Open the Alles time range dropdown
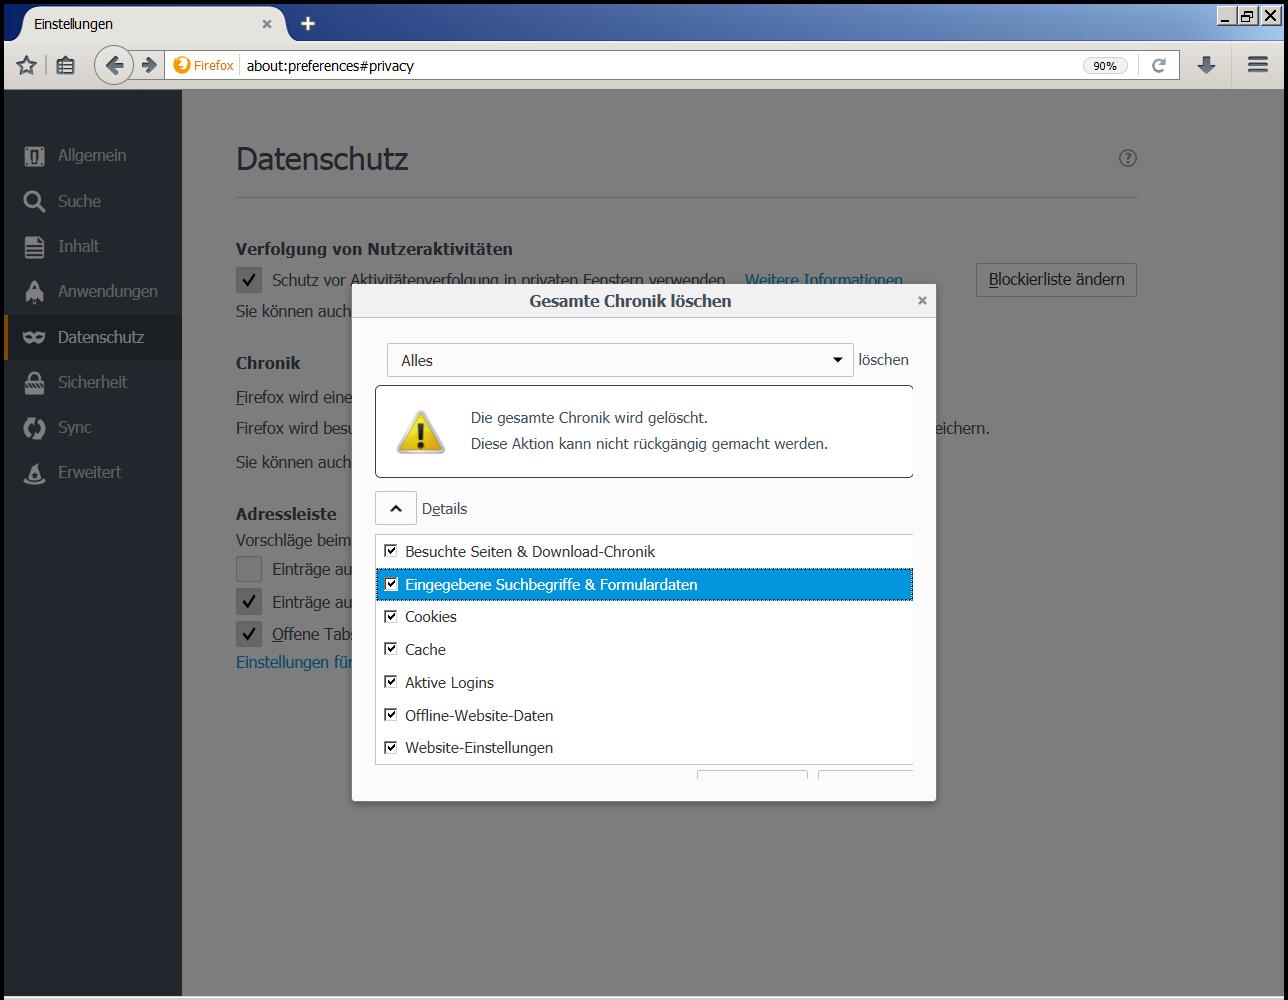This screenshot has height=1000, width=1288. [620, 360]
